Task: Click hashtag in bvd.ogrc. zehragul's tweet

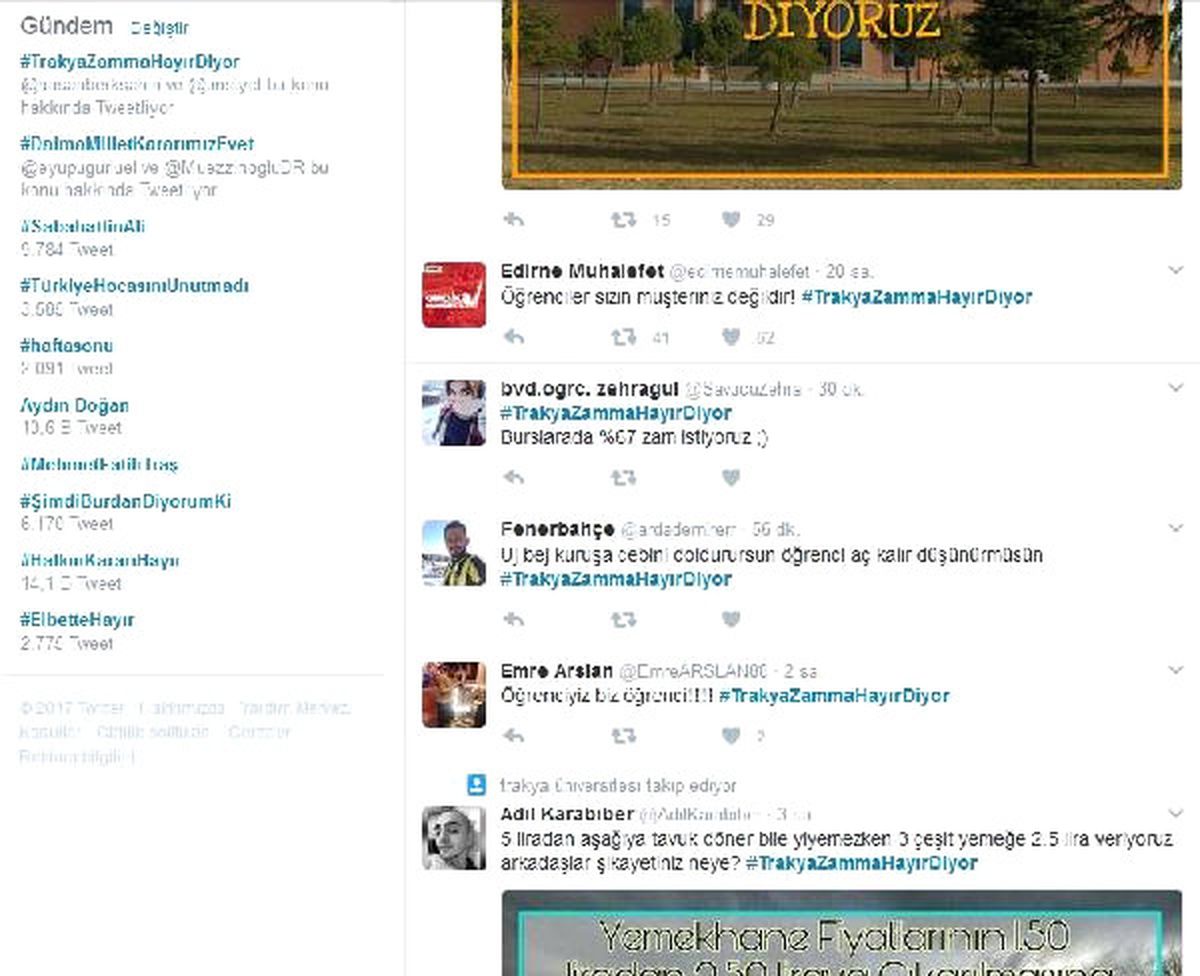Action: pos(616,413)
